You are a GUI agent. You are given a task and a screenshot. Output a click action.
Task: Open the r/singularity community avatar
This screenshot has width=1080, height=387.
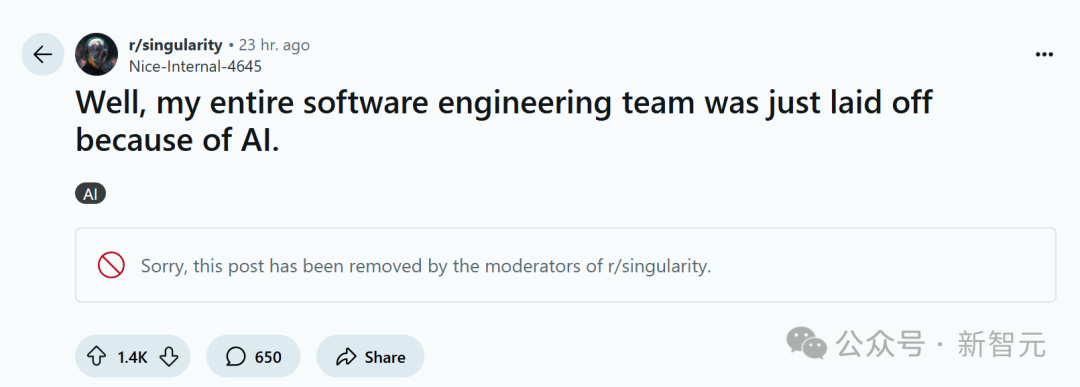click(x=96, y=54)
